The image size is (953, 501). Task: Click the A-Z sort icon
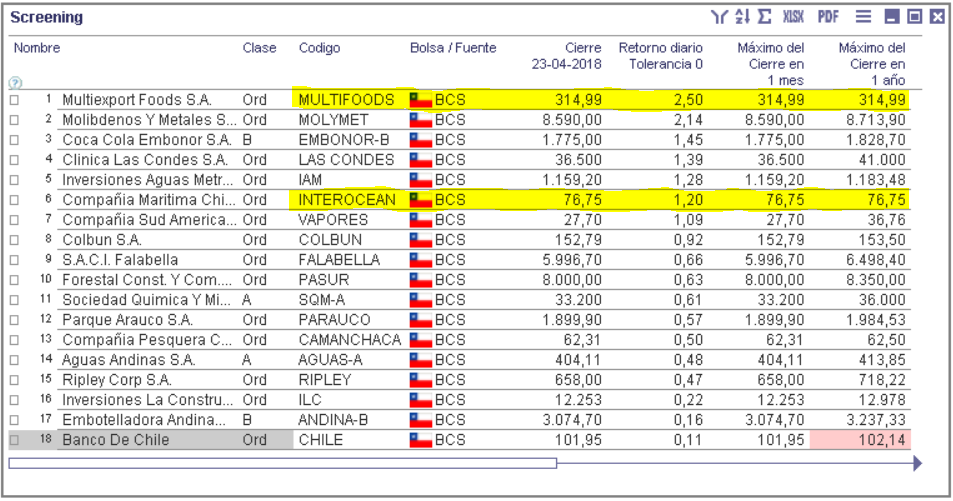742,16
